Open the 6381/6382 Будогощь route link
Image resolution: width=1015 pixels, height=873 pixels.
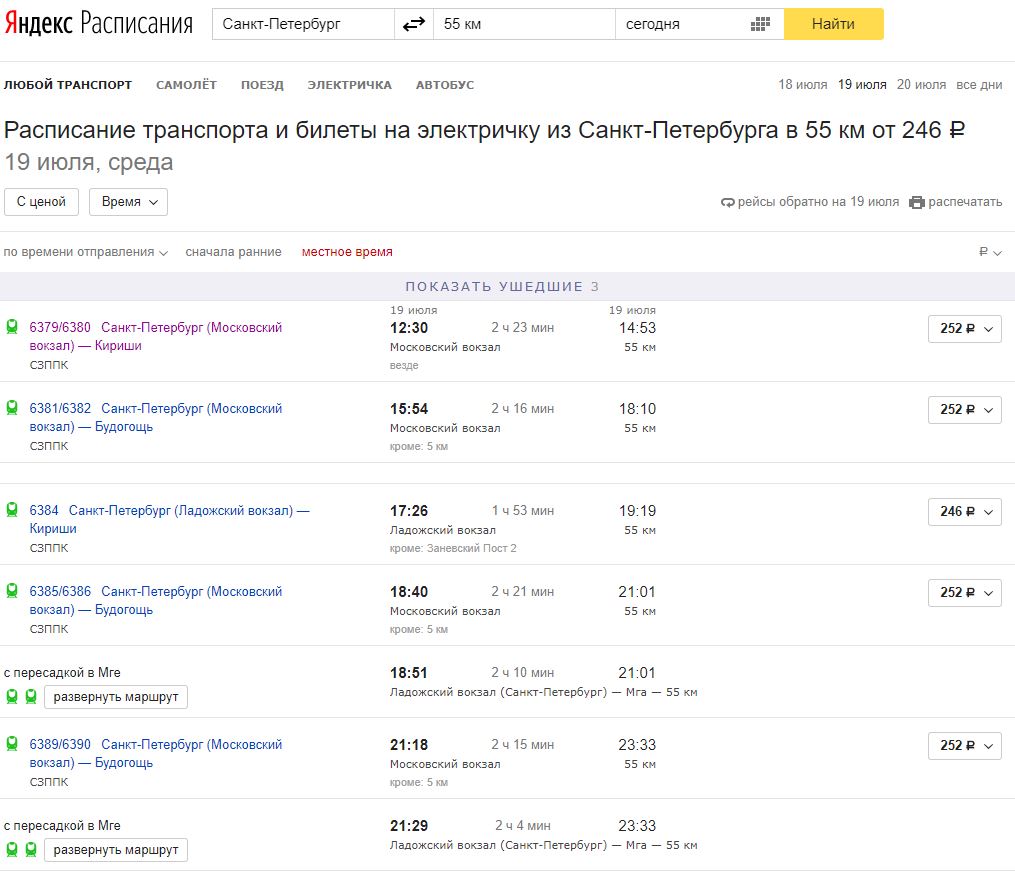[x=156, y=417]
